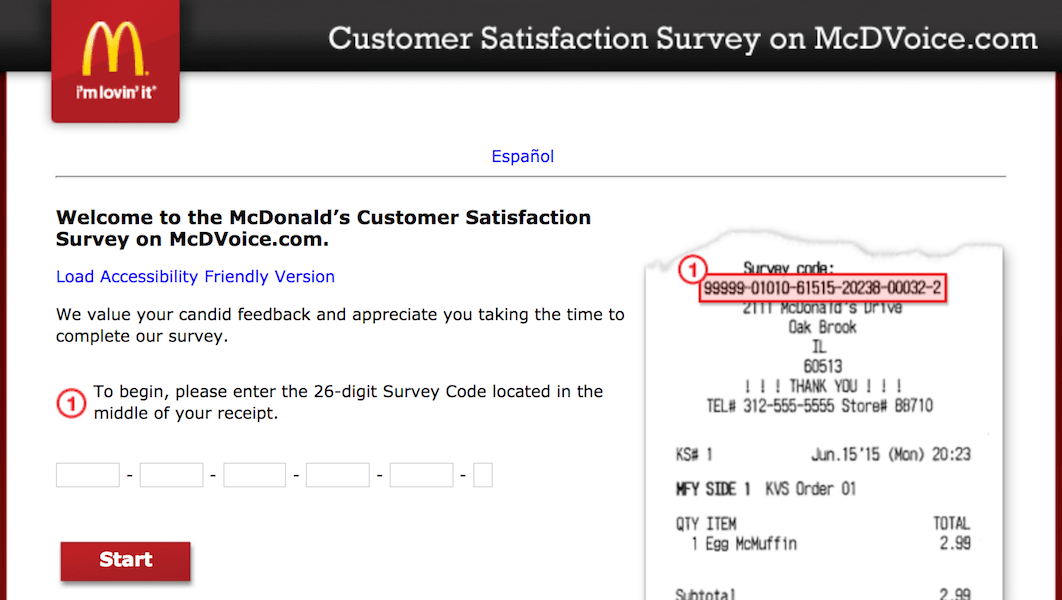1062x600 pixels.
Task: Click the 'Jun.15'15 (Mon) 20:23' receipt date
Action: pos(891,454)
